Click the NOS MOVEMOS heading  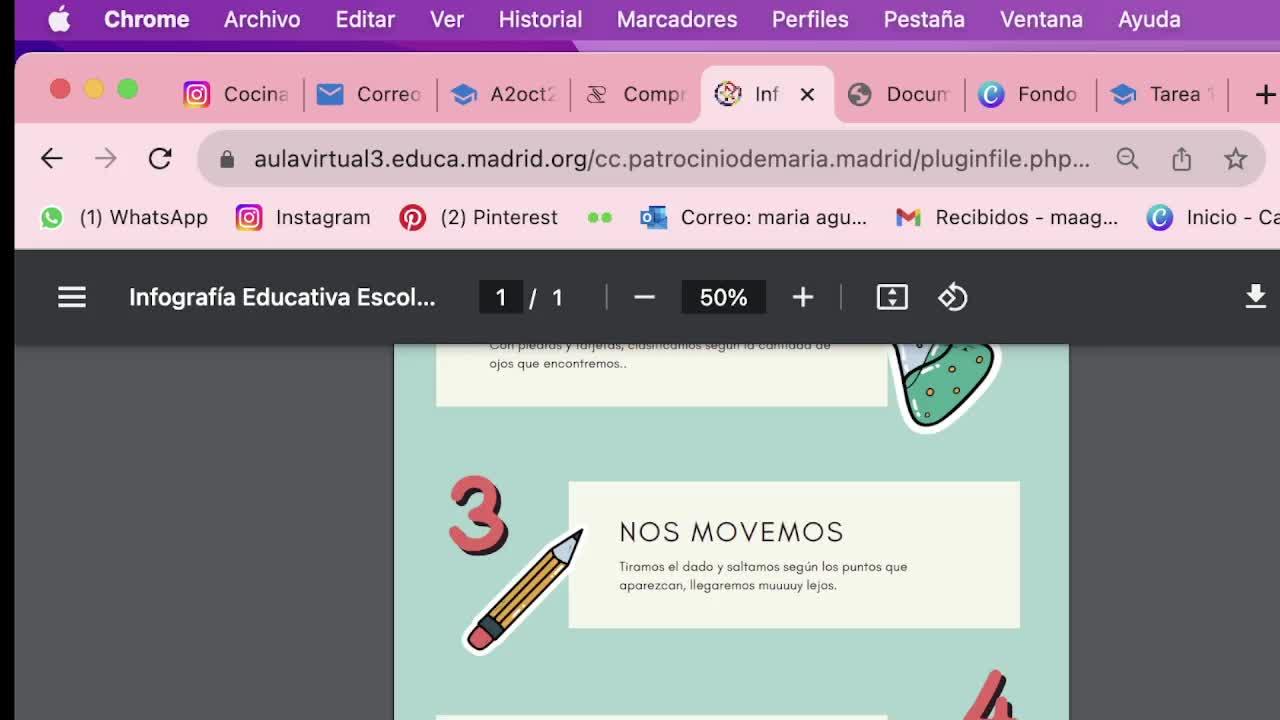731,532
